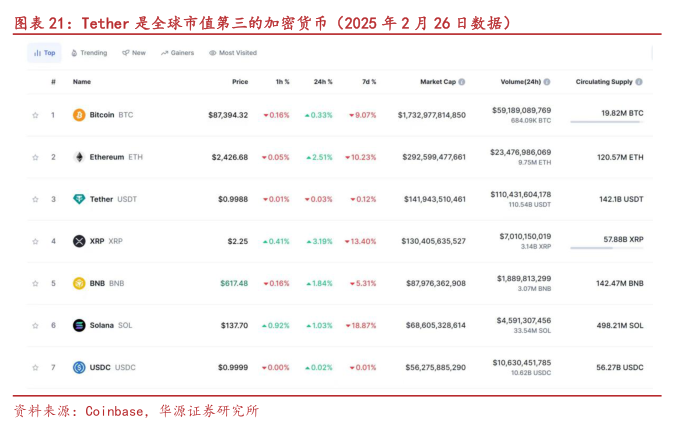This screenshot has width=679, height=430.
Task: Click market cap $1,732,977,814,850
Action: coord(432,115)
